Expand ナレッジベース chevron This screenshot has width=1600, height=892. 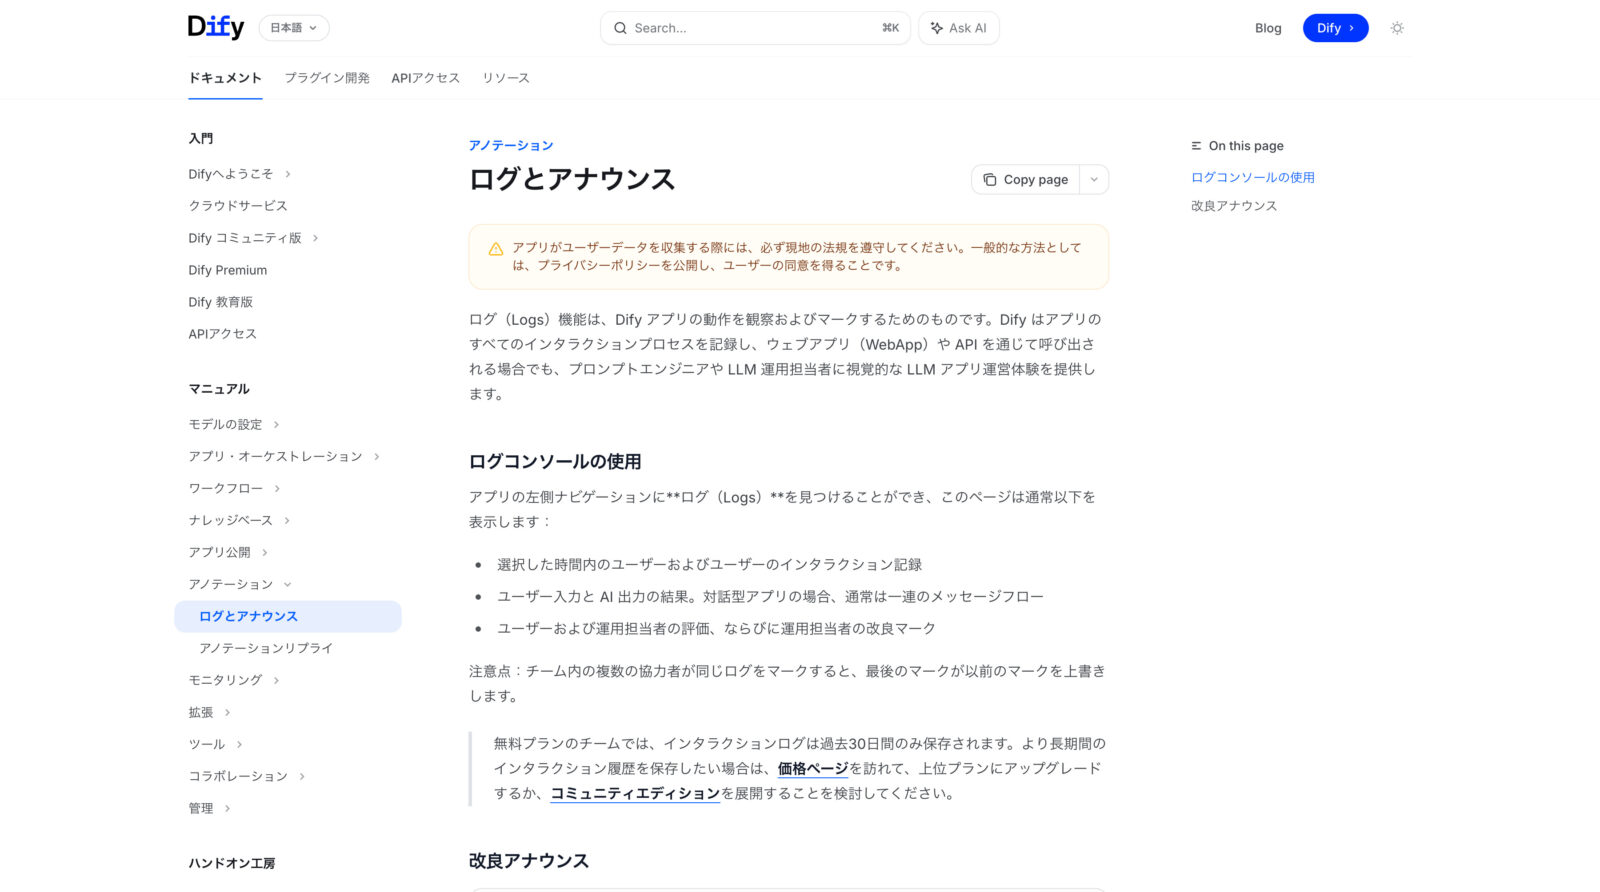pos(287,520)
